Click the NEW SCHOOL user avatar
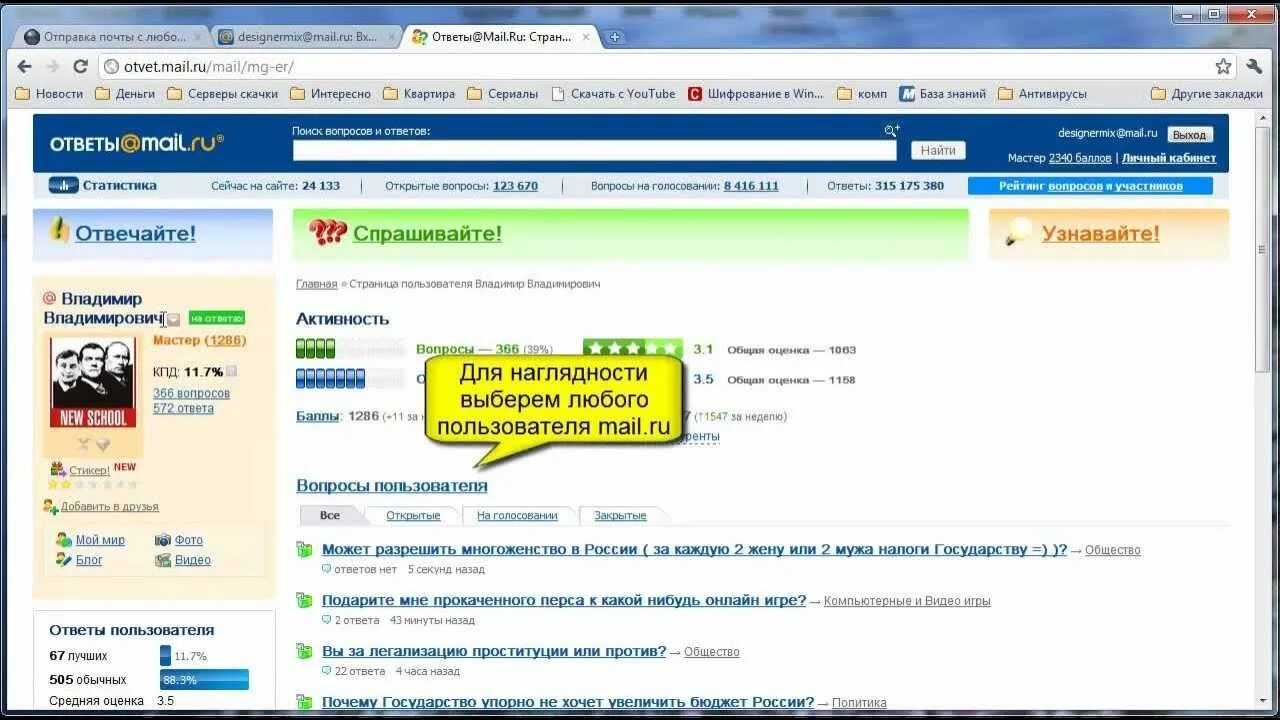The image size is (1280, 720). pyautogui.click(x=93, y=382)
